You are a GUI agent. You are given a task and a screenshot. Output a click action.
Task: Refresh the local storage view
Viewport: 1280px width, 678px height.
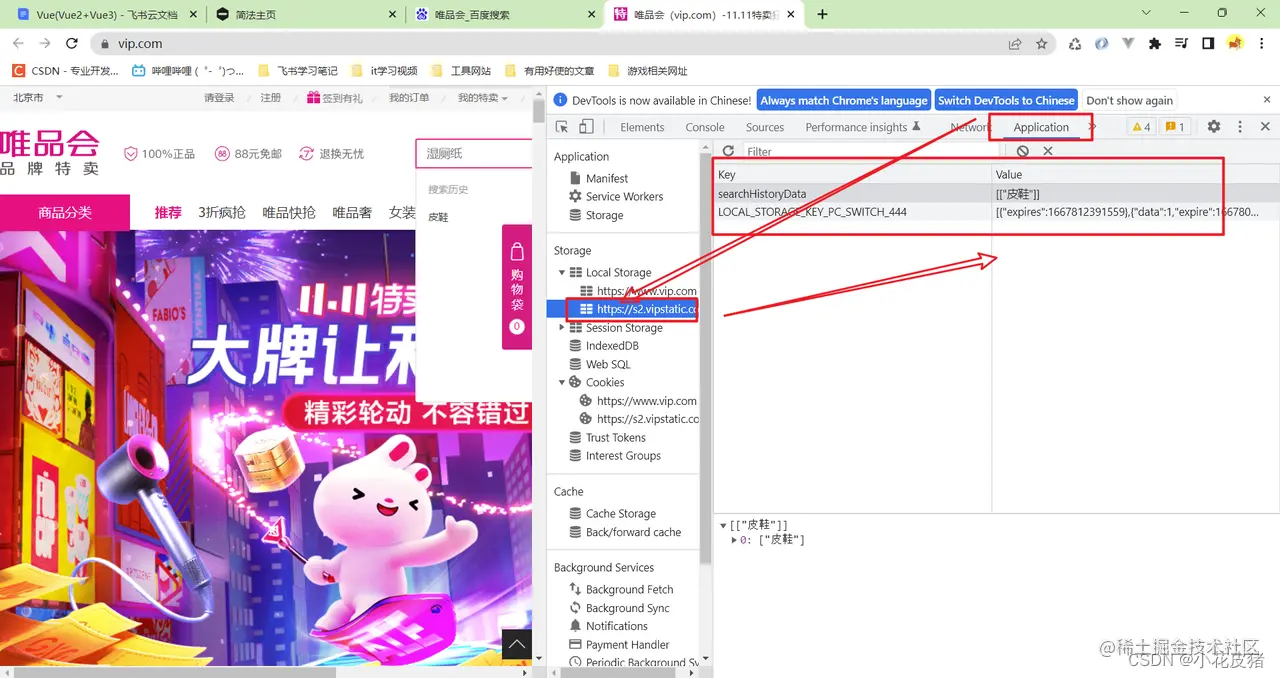(729, 151)
